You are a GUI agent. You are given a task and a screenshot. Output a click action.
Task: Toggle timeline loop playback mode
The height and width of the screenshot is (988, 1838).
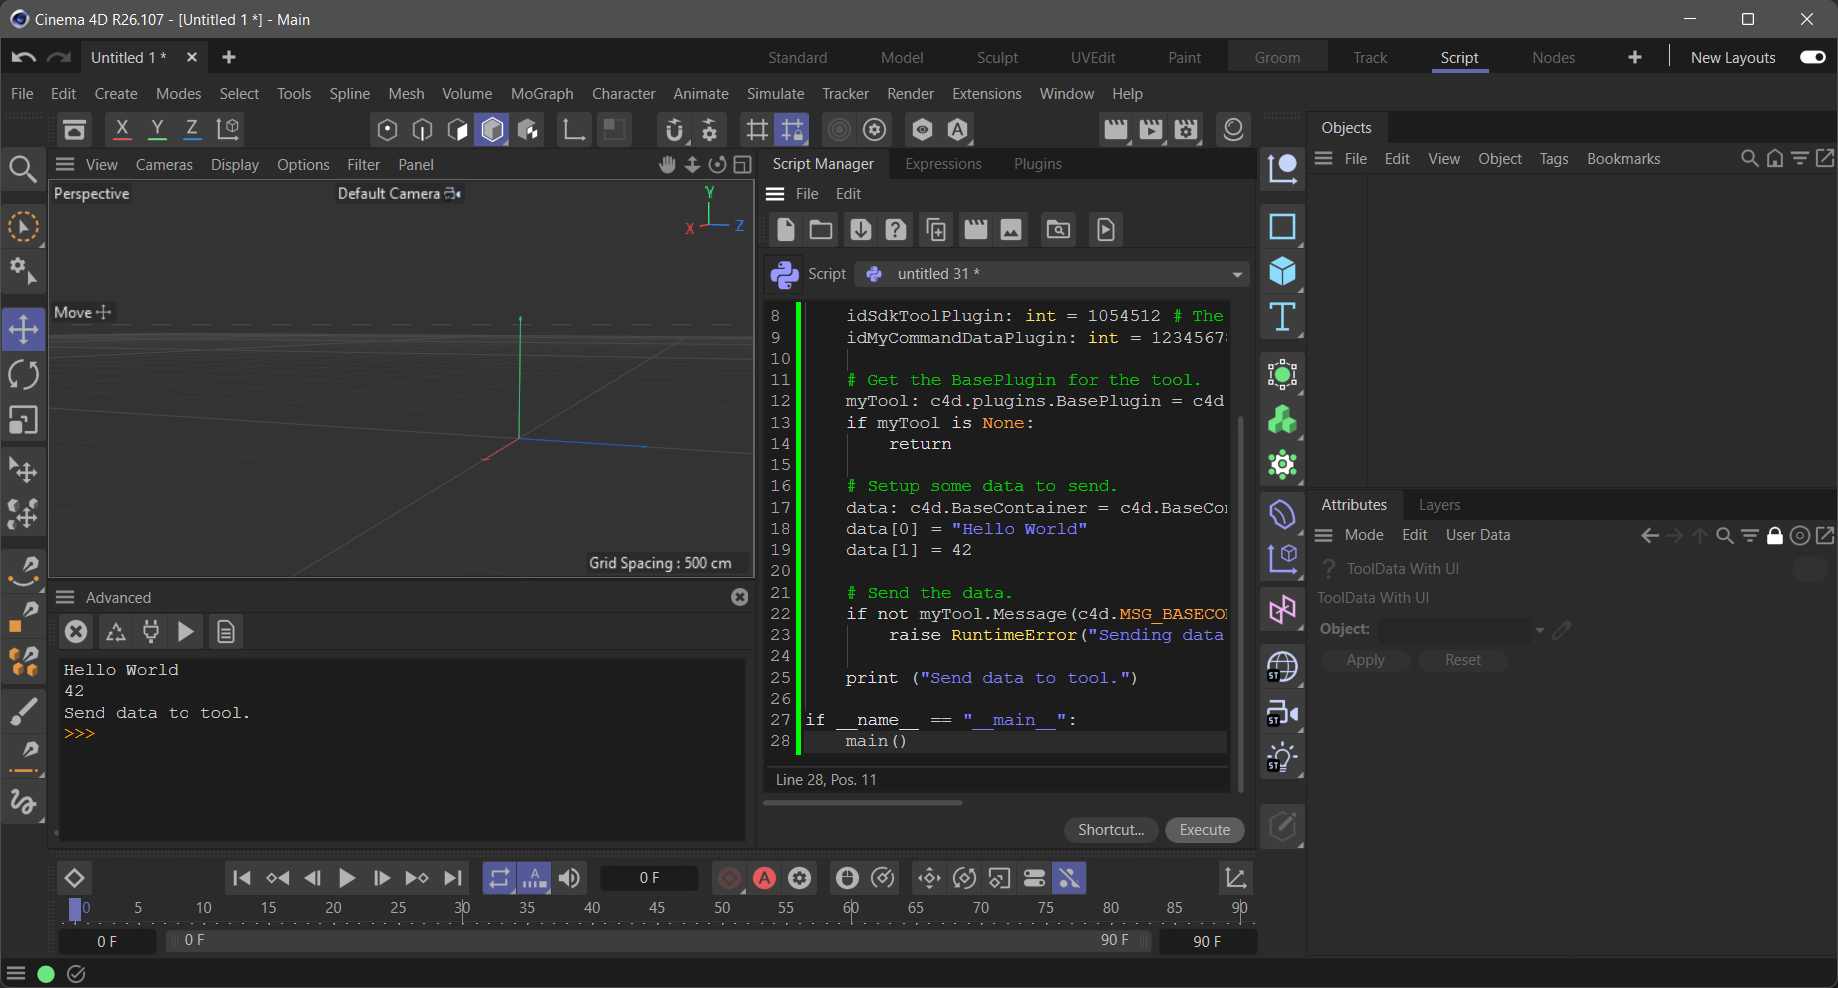499,878
